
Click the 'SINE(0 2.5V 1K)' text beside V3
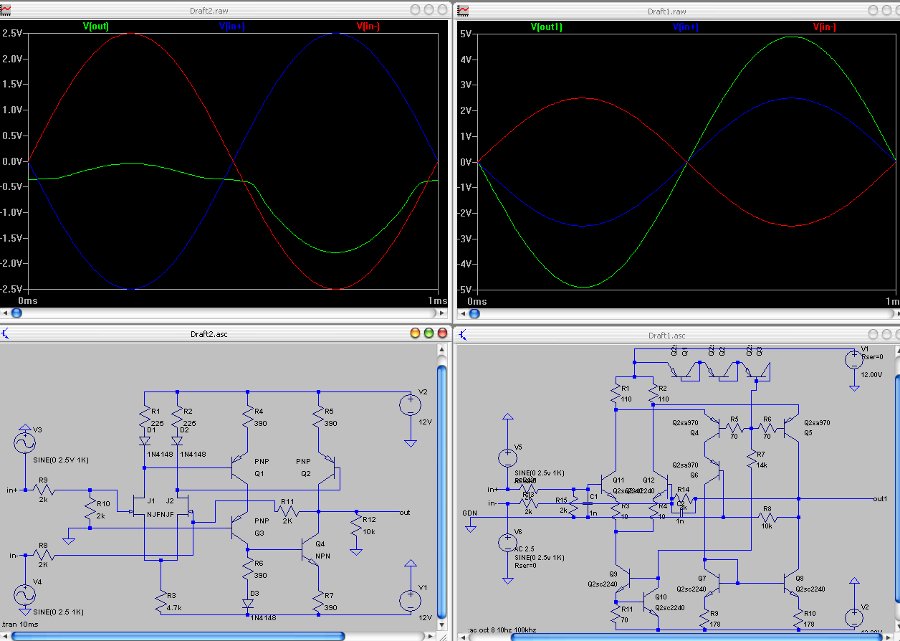tap(61, 460)
